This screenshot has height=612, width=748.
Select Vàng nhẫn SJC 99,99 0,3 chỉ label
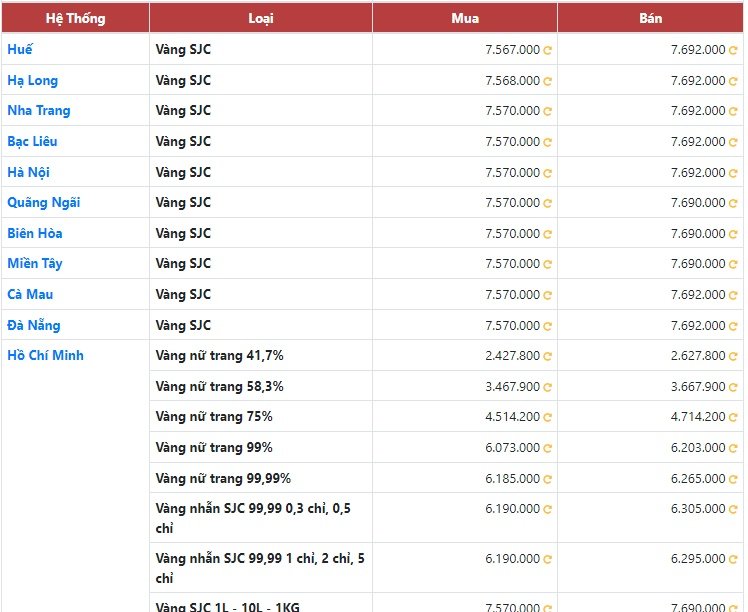[x=253, y=518]
